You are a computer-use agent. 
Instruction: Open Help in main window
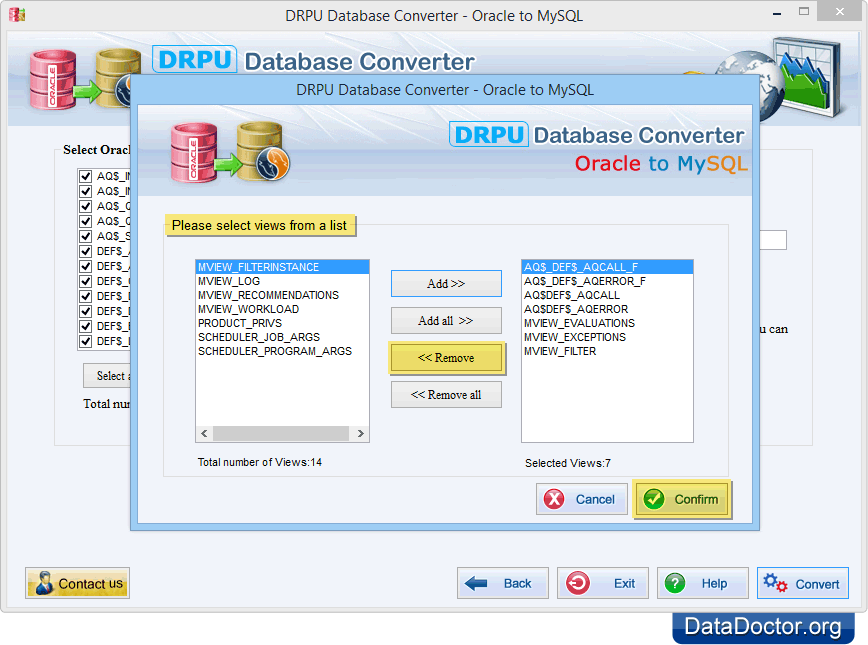(x=702, y=583)
